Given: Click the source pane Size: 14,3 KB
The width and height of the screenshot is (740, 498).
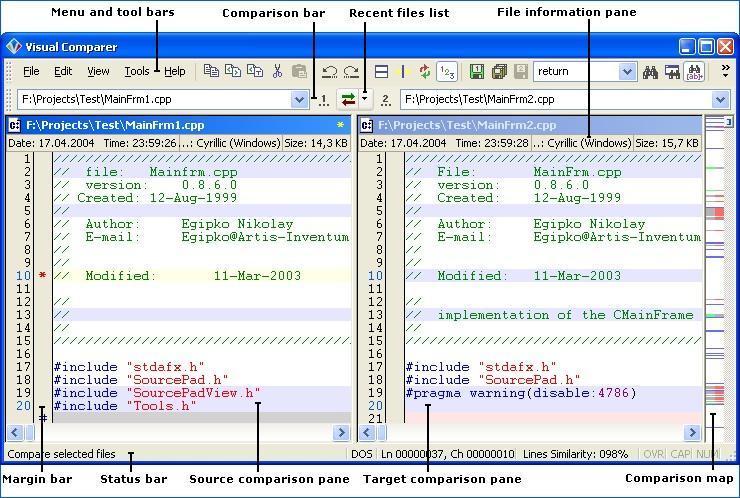Looking at the screenshot, I should (x=316, y=143).
